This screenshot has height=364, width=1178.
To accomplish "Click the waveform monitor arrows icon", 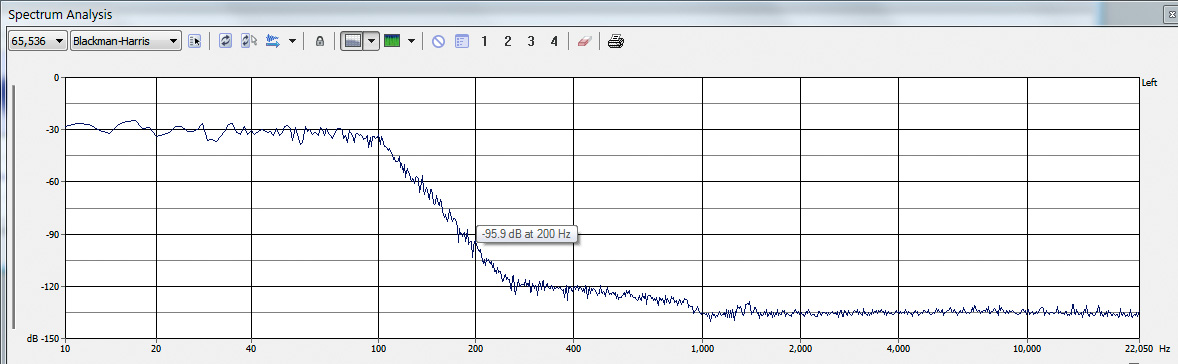I will coord(273,41).
